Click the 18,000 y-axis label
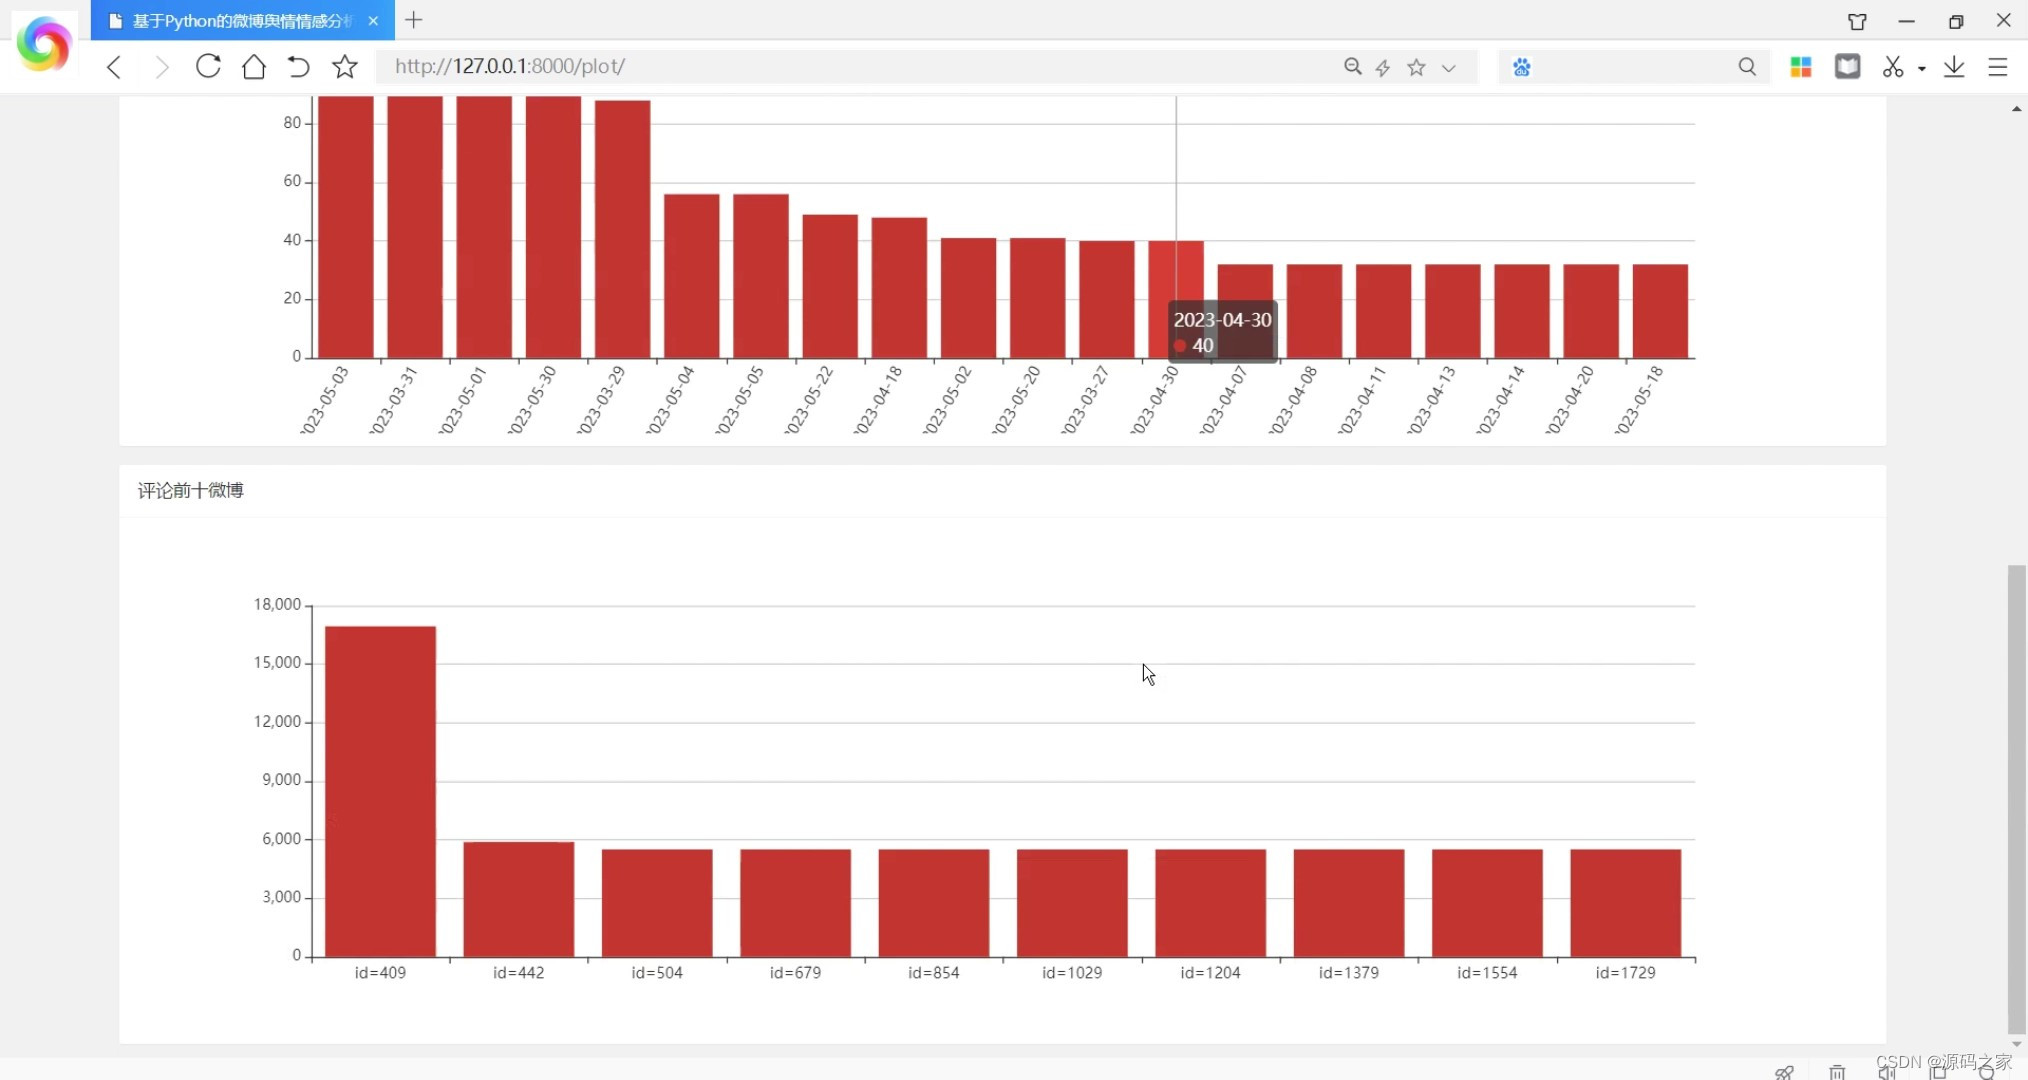This screenshot has height=1080, width=2028. point(277,604)
